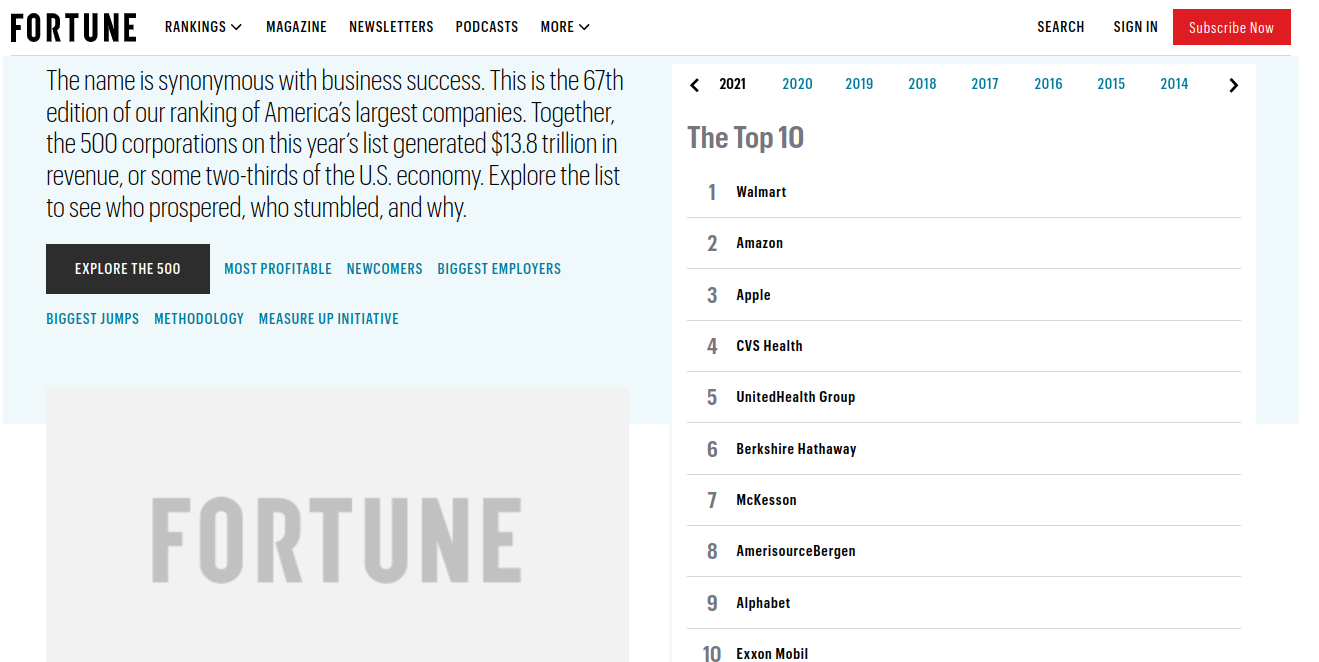Expand the Rankings dropdown menu
The width and height of the screenshot is (1319, 662).
coord(204,27)
